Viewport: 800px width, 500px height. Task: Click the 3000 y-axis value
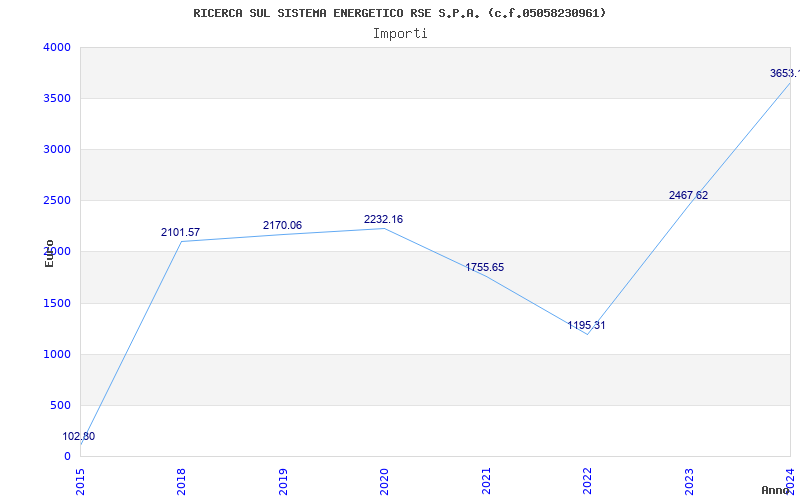click(x=58, y=149)
